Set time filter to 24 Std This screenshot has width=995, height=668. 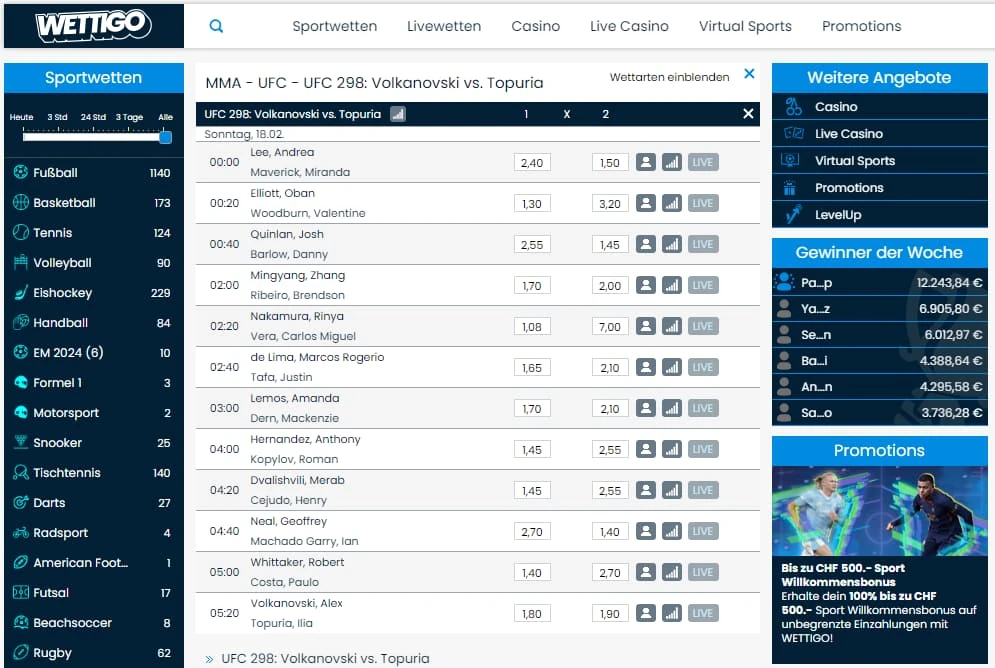(x=93, y=117)
